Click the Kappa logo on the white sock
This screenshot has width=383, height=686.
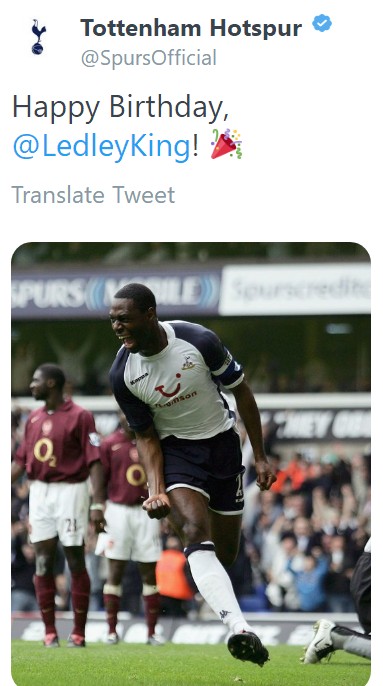[225, 615]
